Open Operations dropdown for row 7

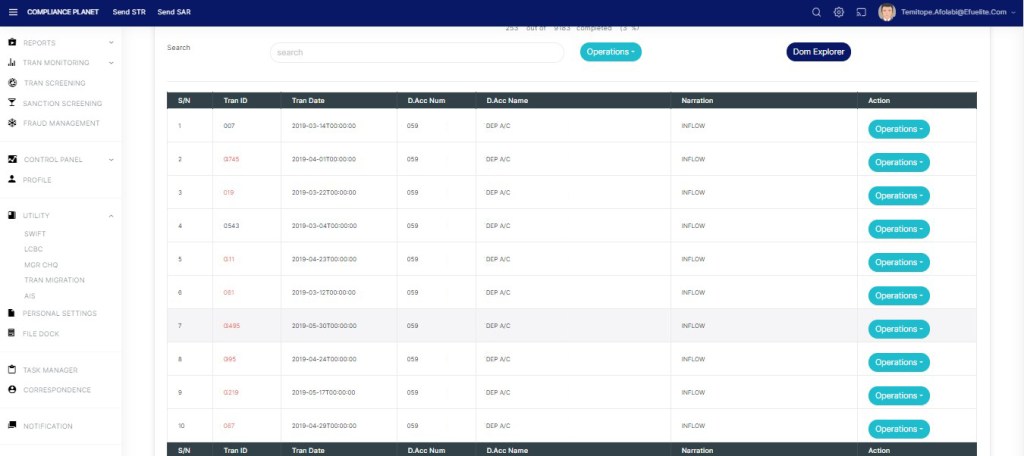click(x=898, y=329)
